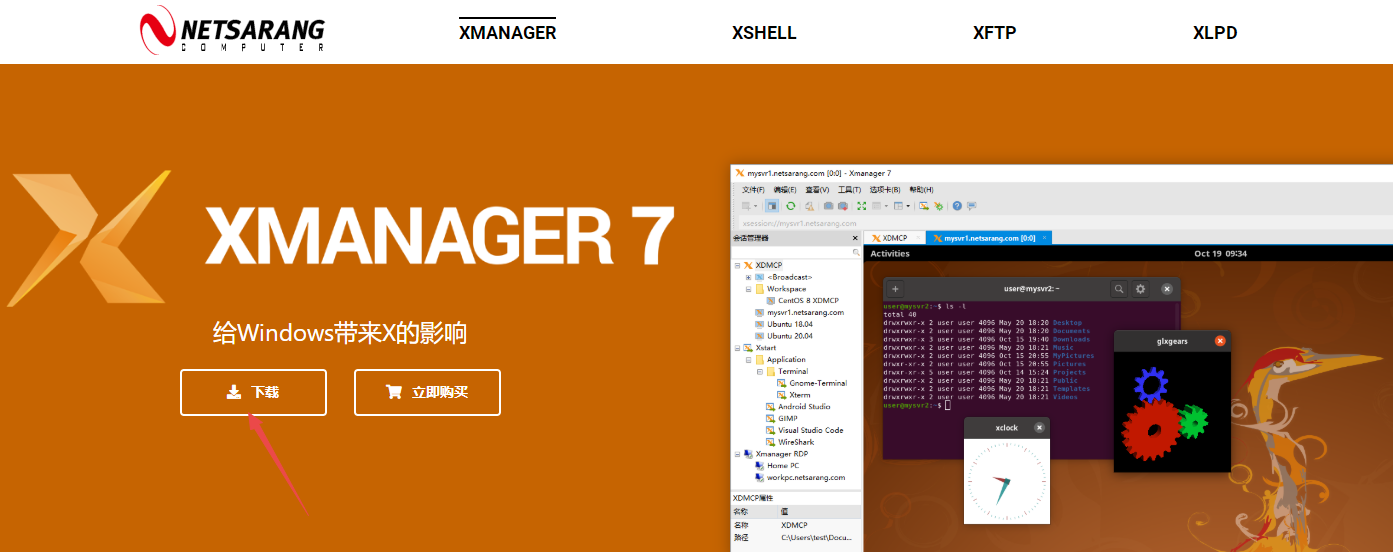Collapse the Terminal folder node

point(760,371)
